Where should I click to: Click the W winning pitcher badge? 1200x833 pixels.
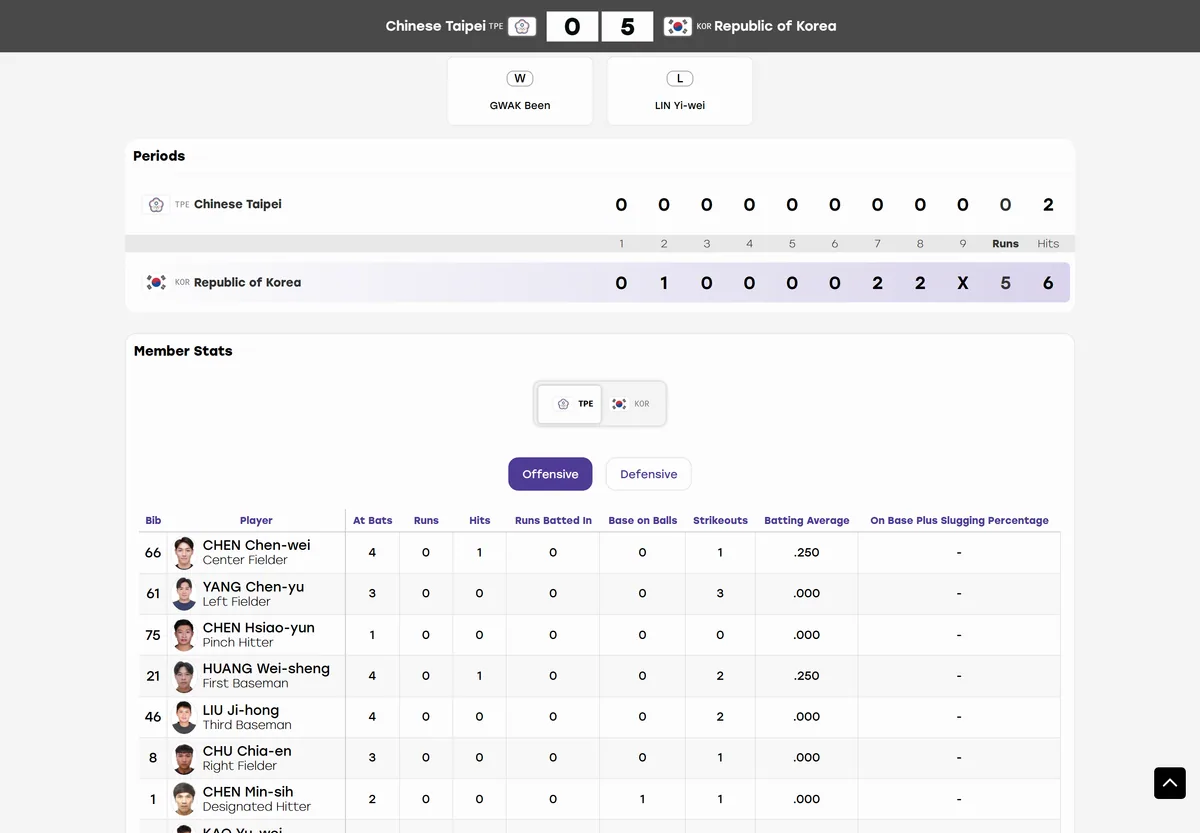point(520,79)
